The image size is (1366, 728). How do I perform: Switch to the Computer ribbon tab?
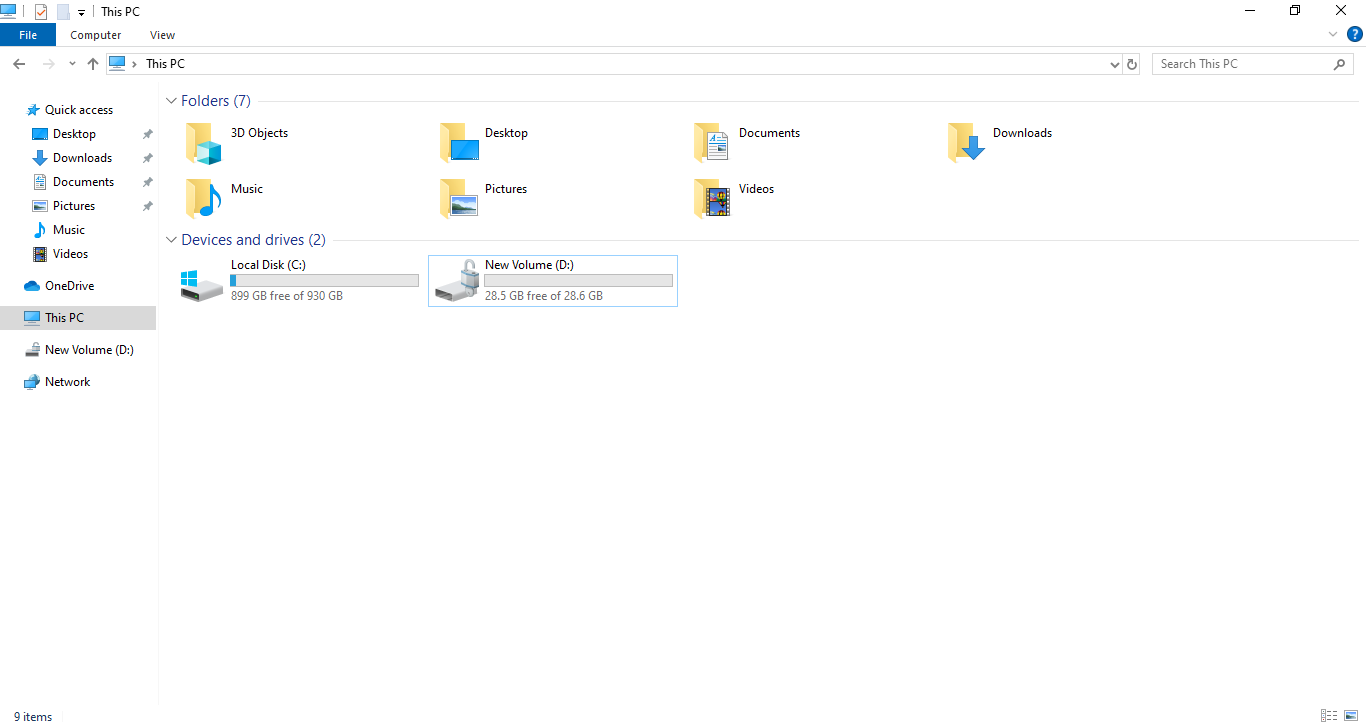click(x=96, y=35)
